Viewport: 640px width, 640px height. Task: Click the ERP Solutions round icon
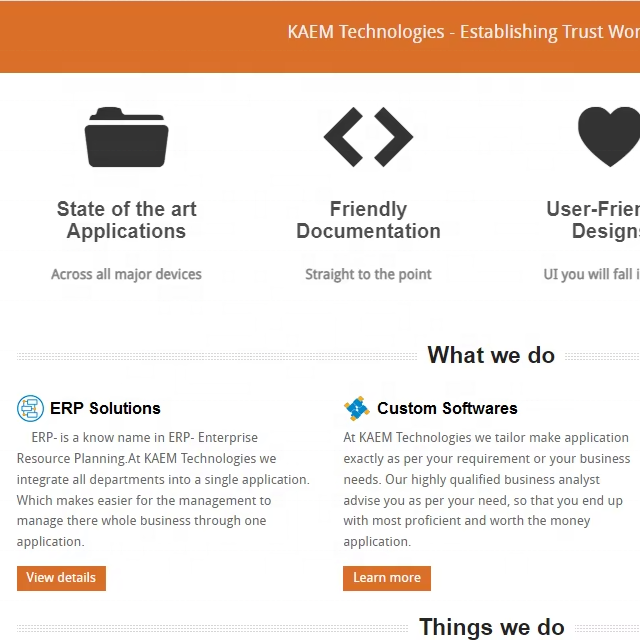point(30,408)
